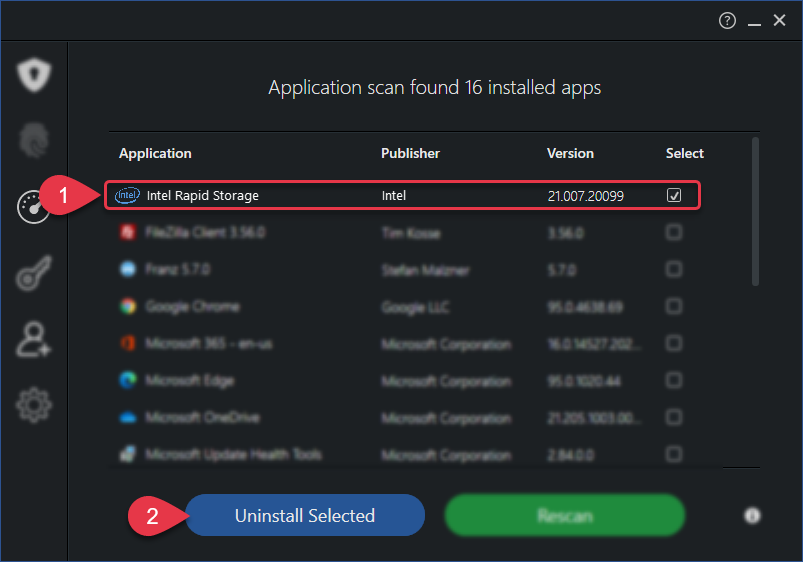Click the green Rescan button
803x562 pixels.
(x=565, y=515)
